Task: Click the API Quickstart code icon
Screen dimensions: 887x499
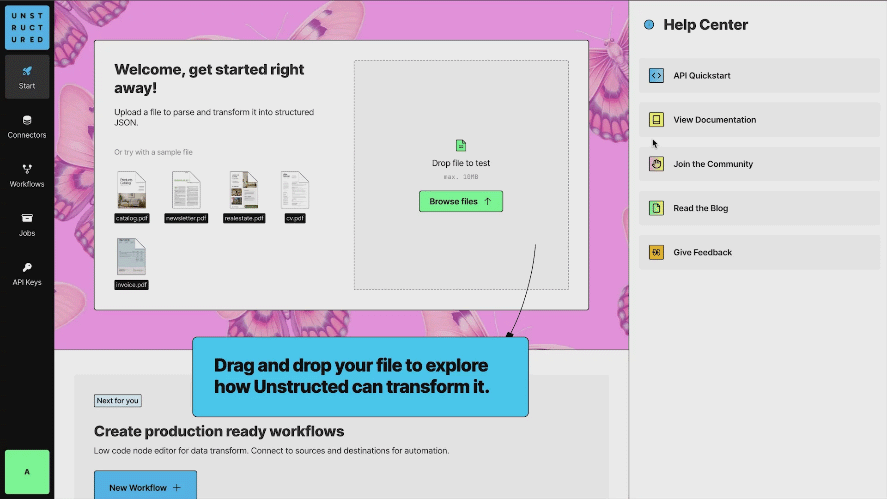Action: pos(656,75)
